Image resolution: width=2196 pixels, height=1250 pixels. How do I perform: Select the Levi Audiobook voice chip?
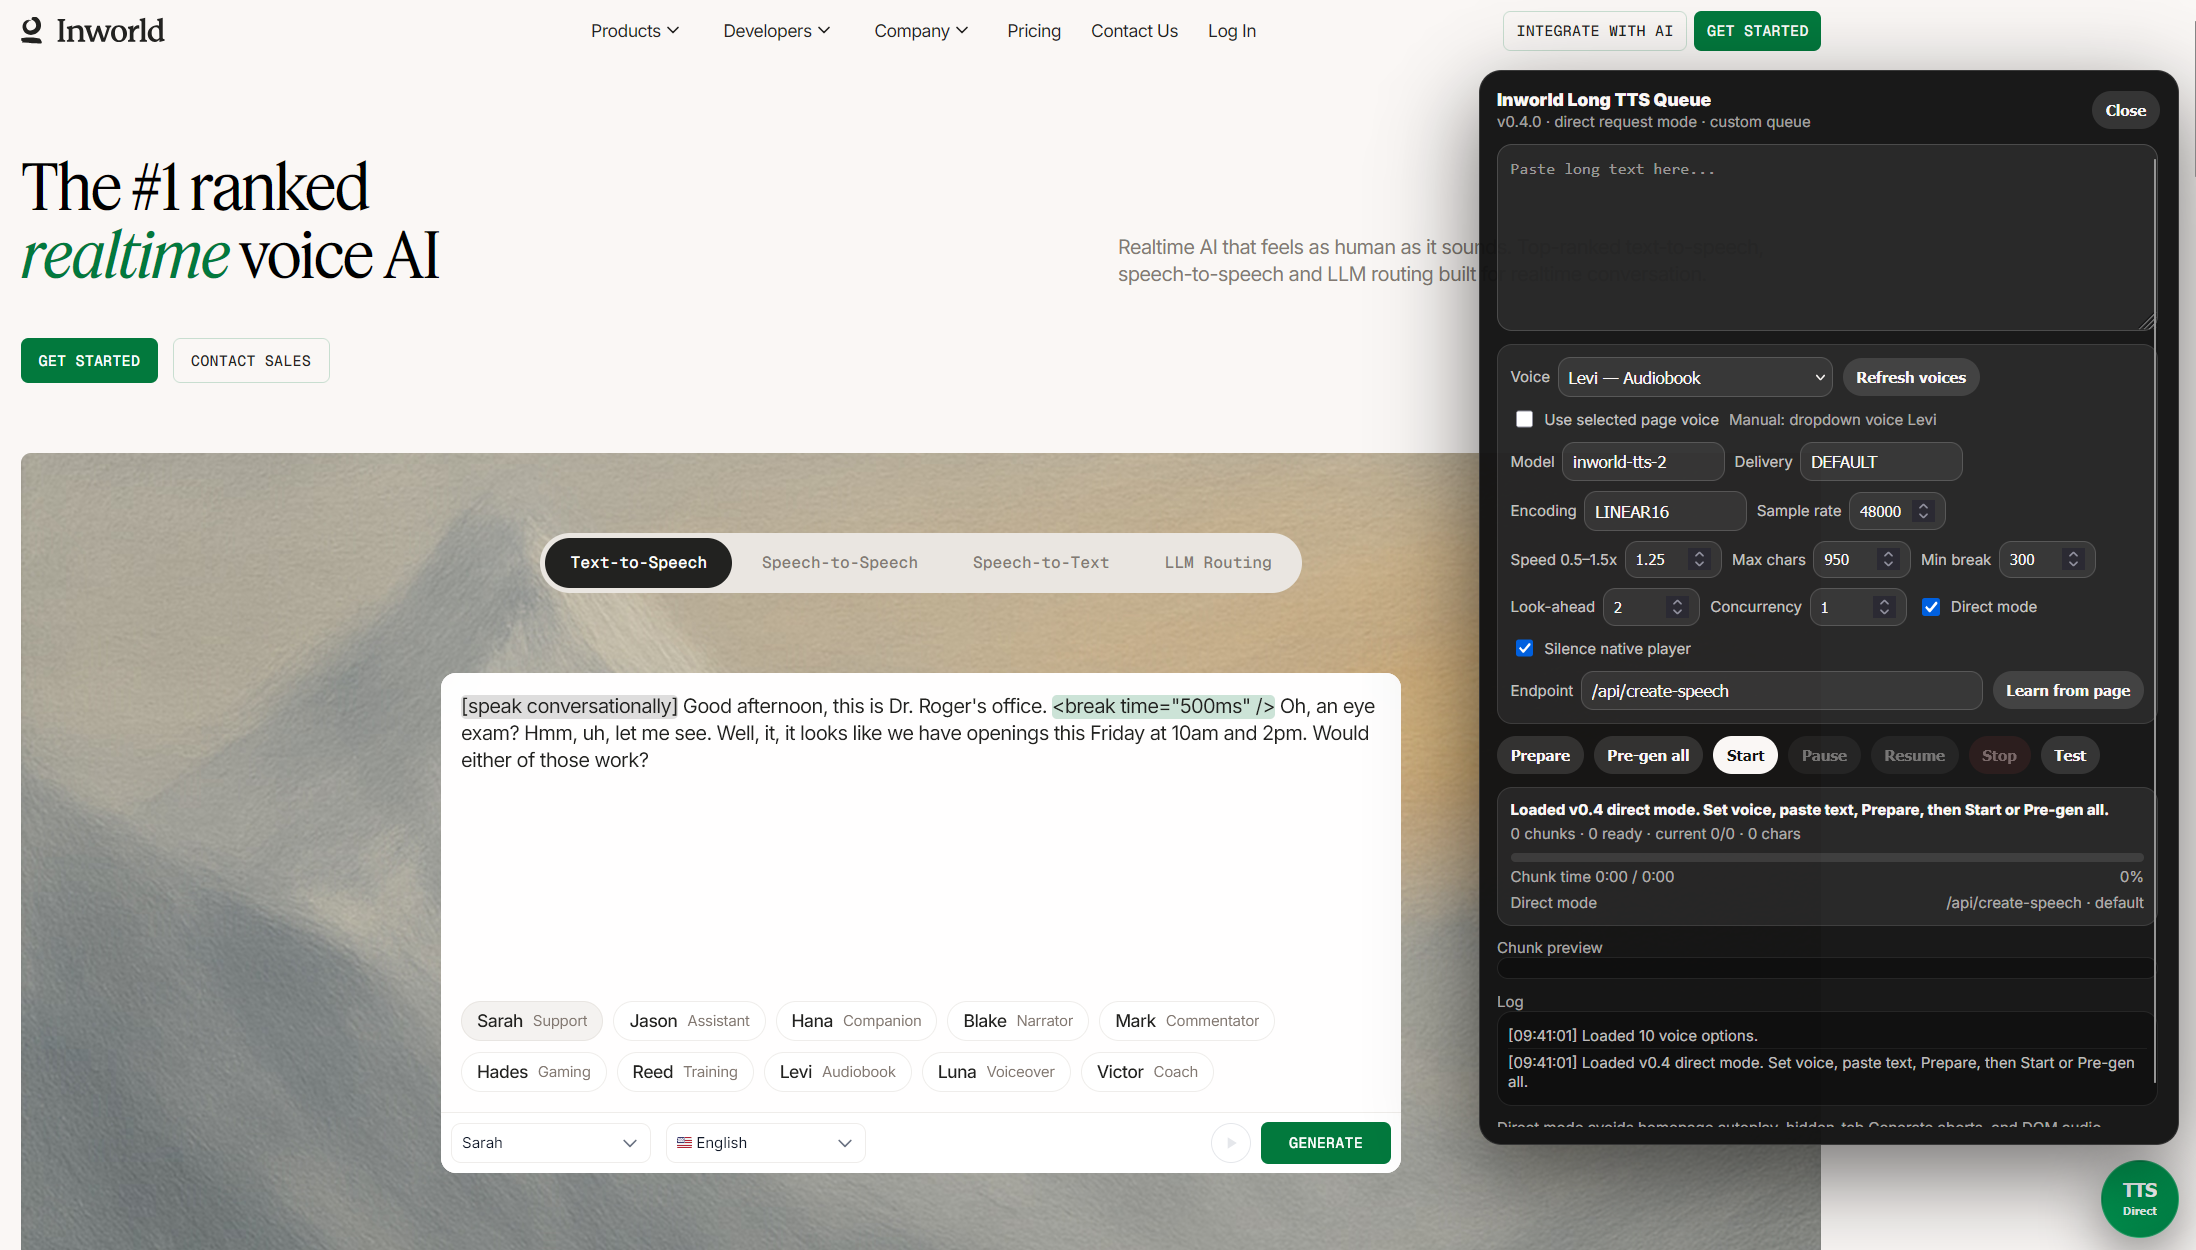pyautogui.click(x=838, y=1072)
